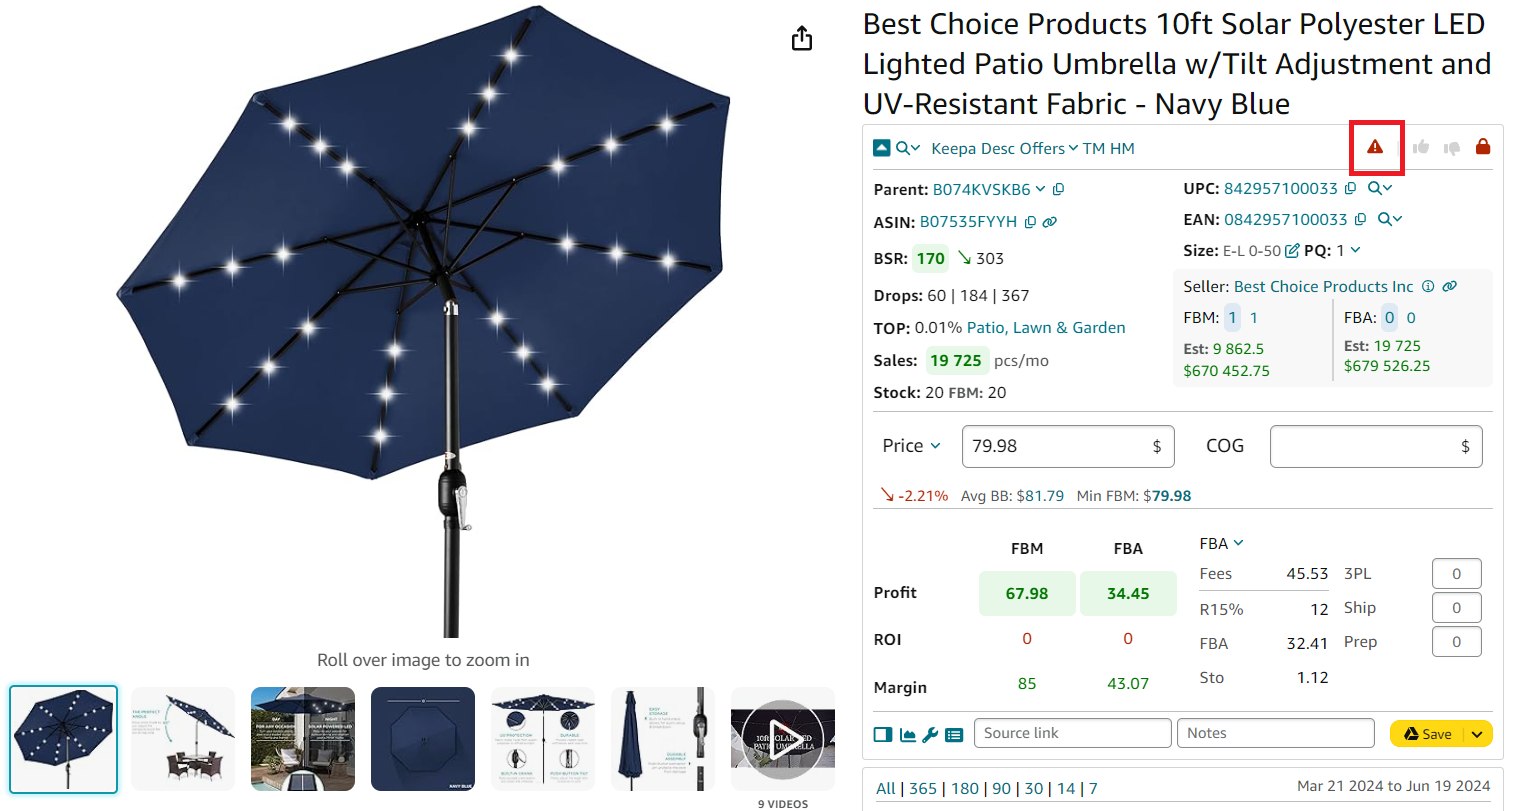Click the red alert triangle warning icon
Image resolution: width=1537 pixels, height=811 pixels.
click(x=1376, y=147)
